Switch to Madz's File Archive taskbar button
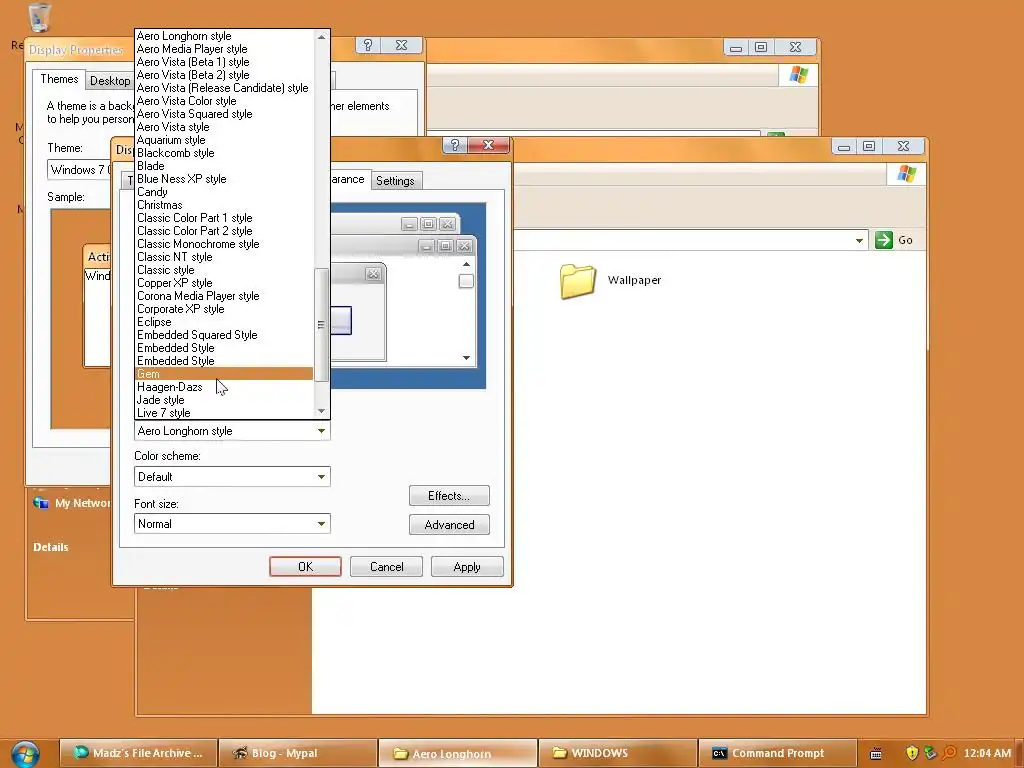Image resolution: width=1024 pixels, height=768 pixels. pos(139,753)
